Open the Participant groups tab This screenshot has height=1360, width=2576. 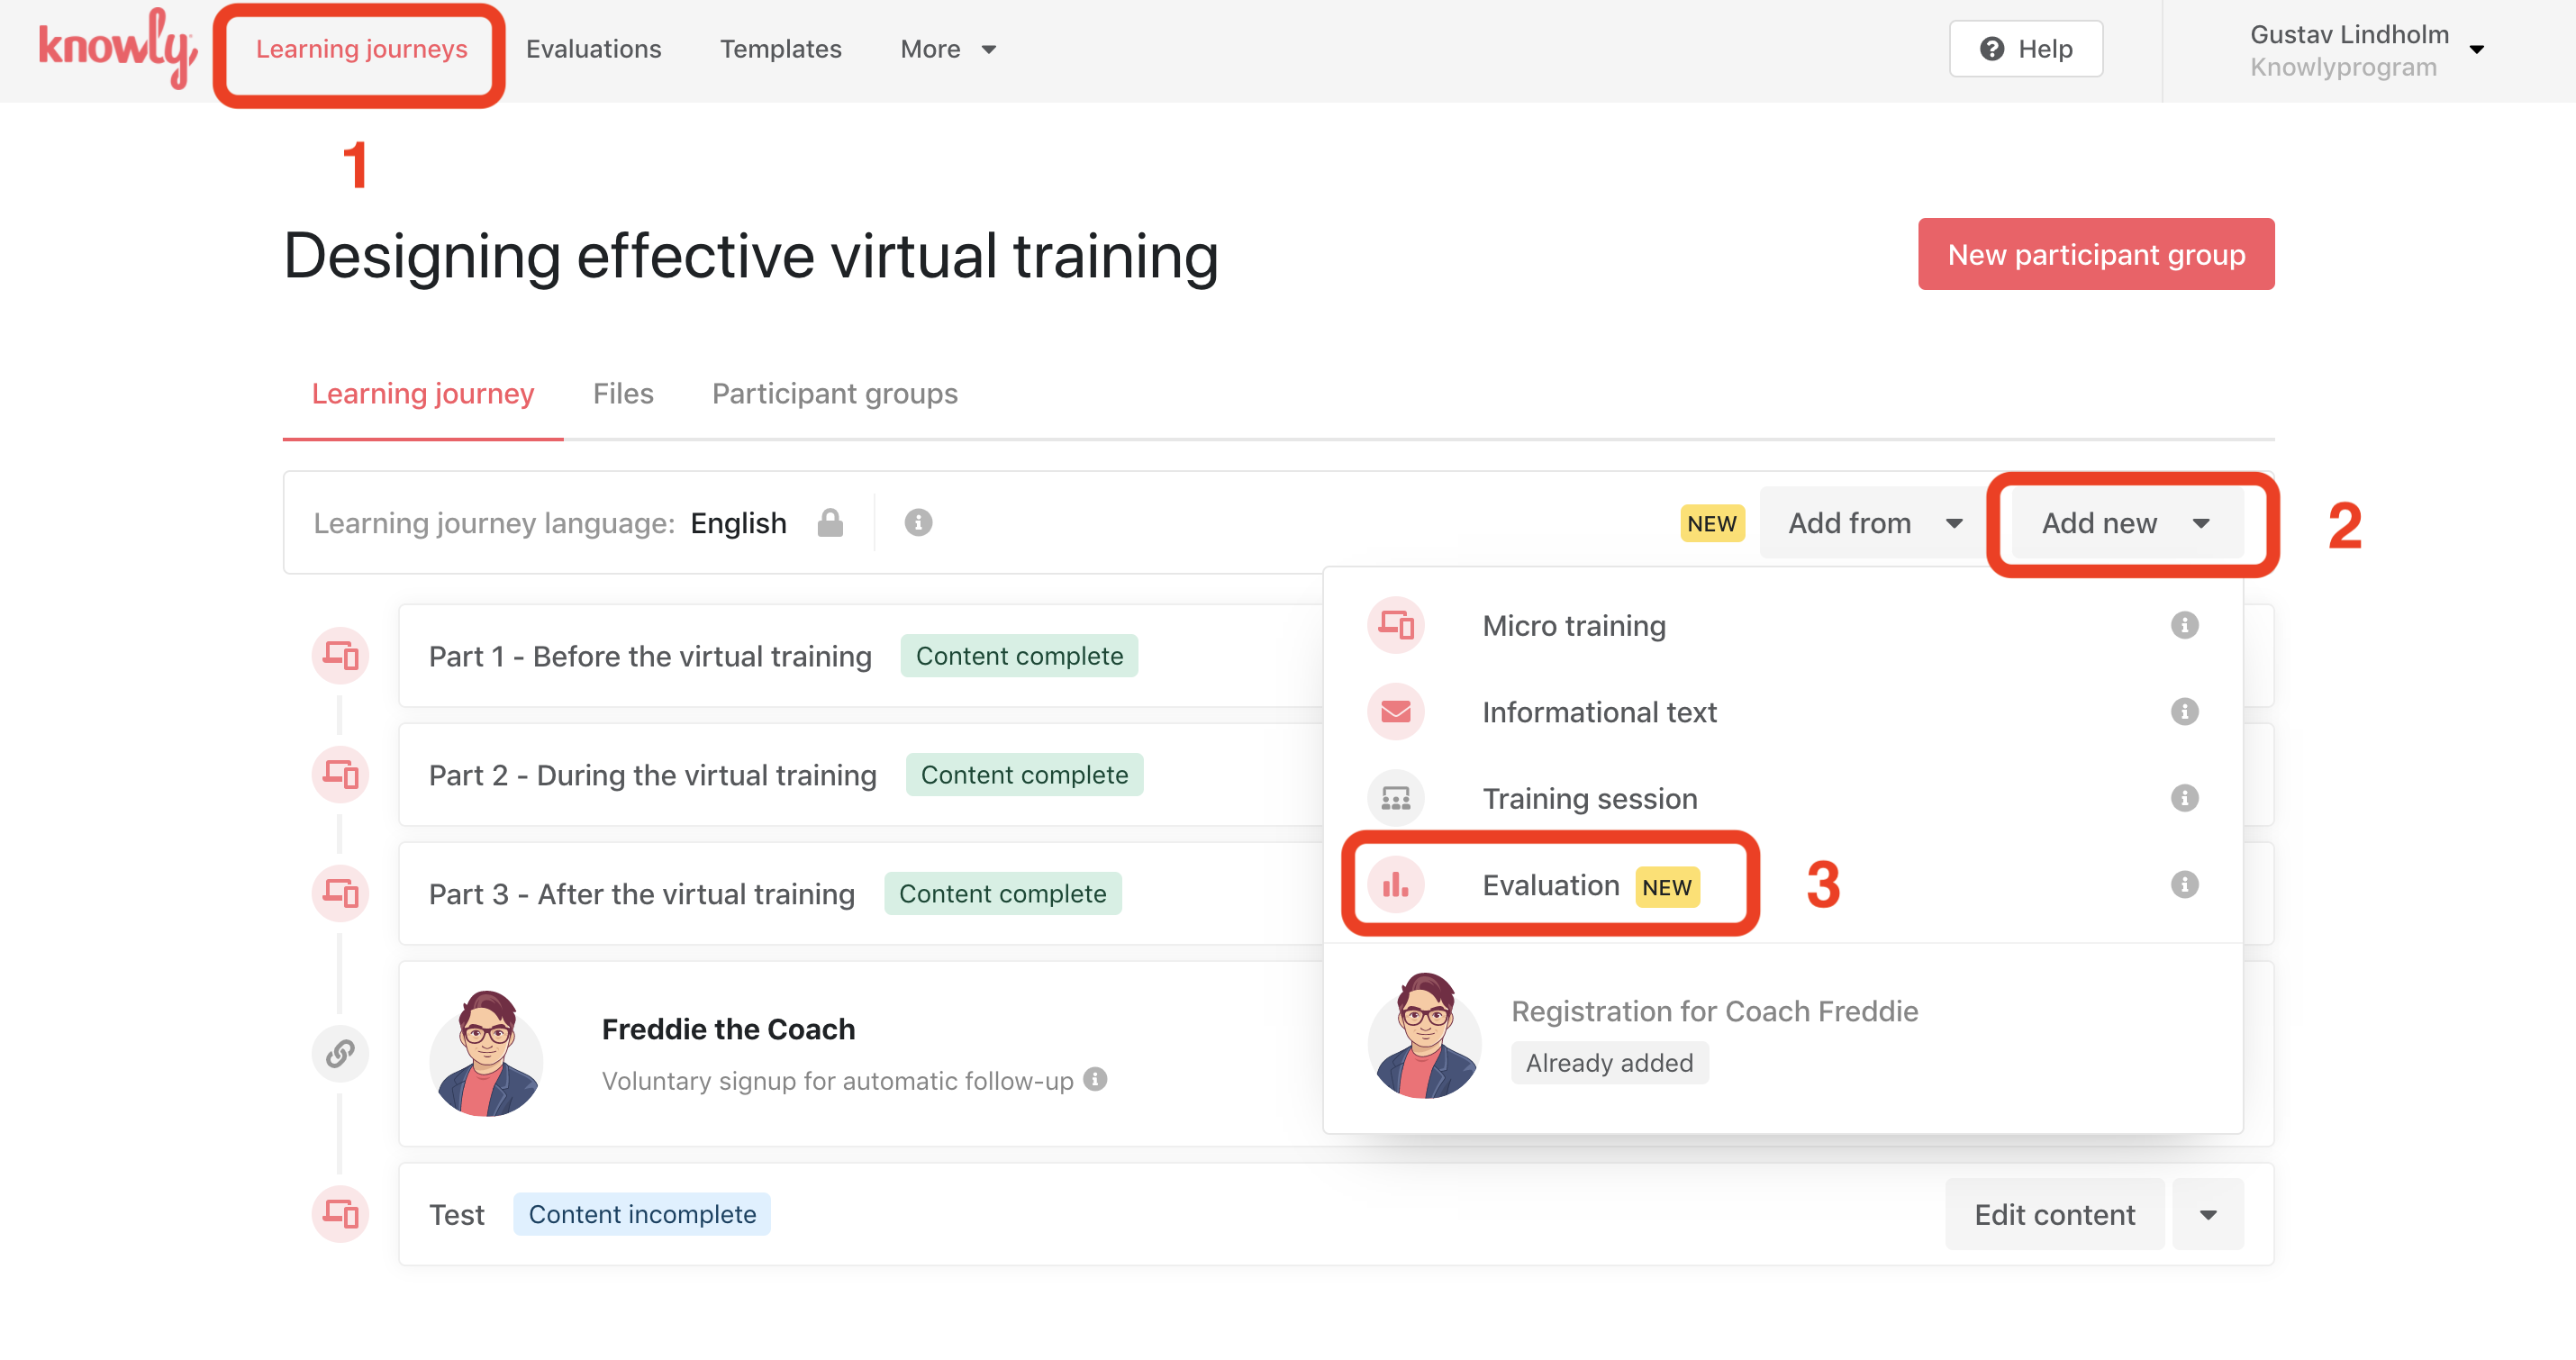point(834,394)
